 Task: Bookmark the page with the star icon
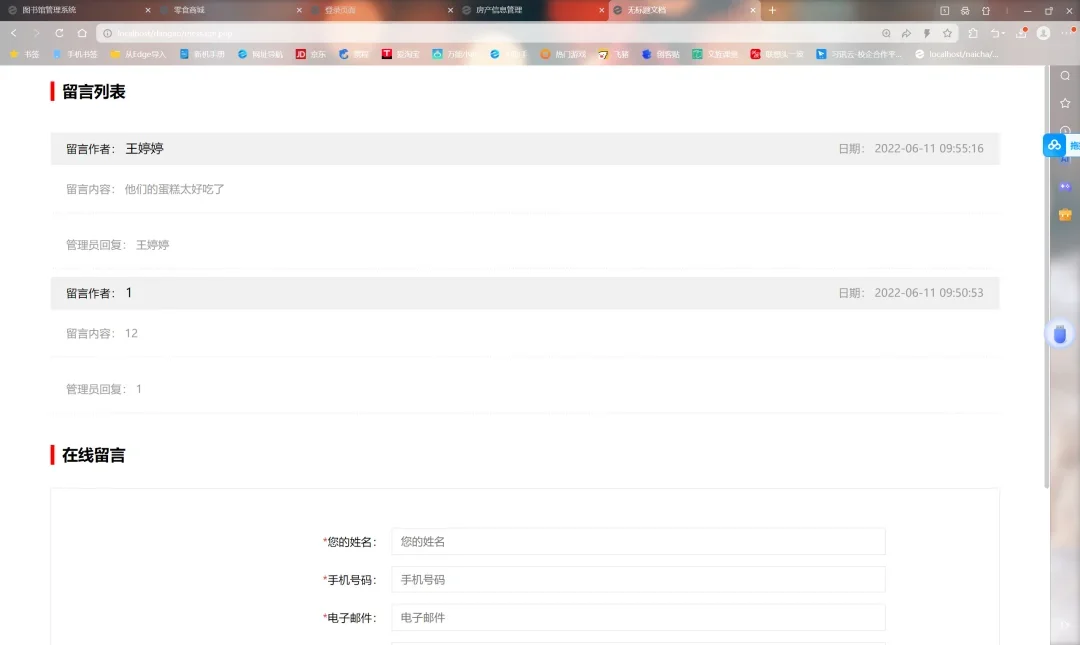948,33
